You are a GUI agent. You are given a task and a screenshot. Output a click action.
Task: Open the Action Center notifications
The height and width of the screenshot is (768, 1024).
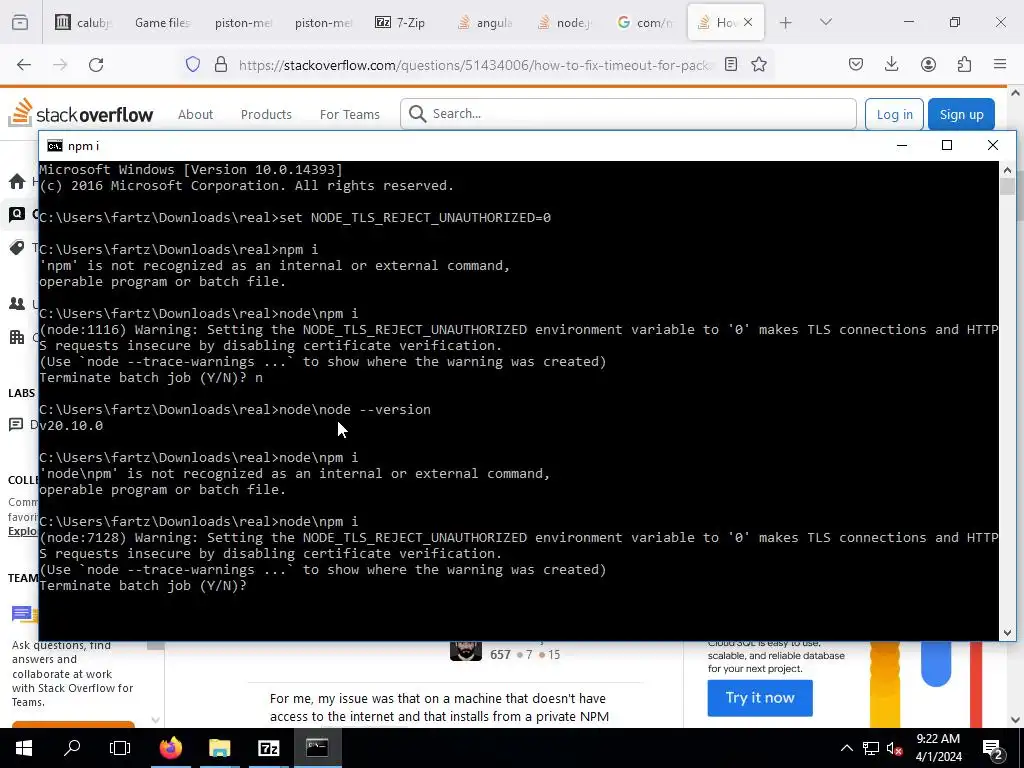click(x=992, y=748)
